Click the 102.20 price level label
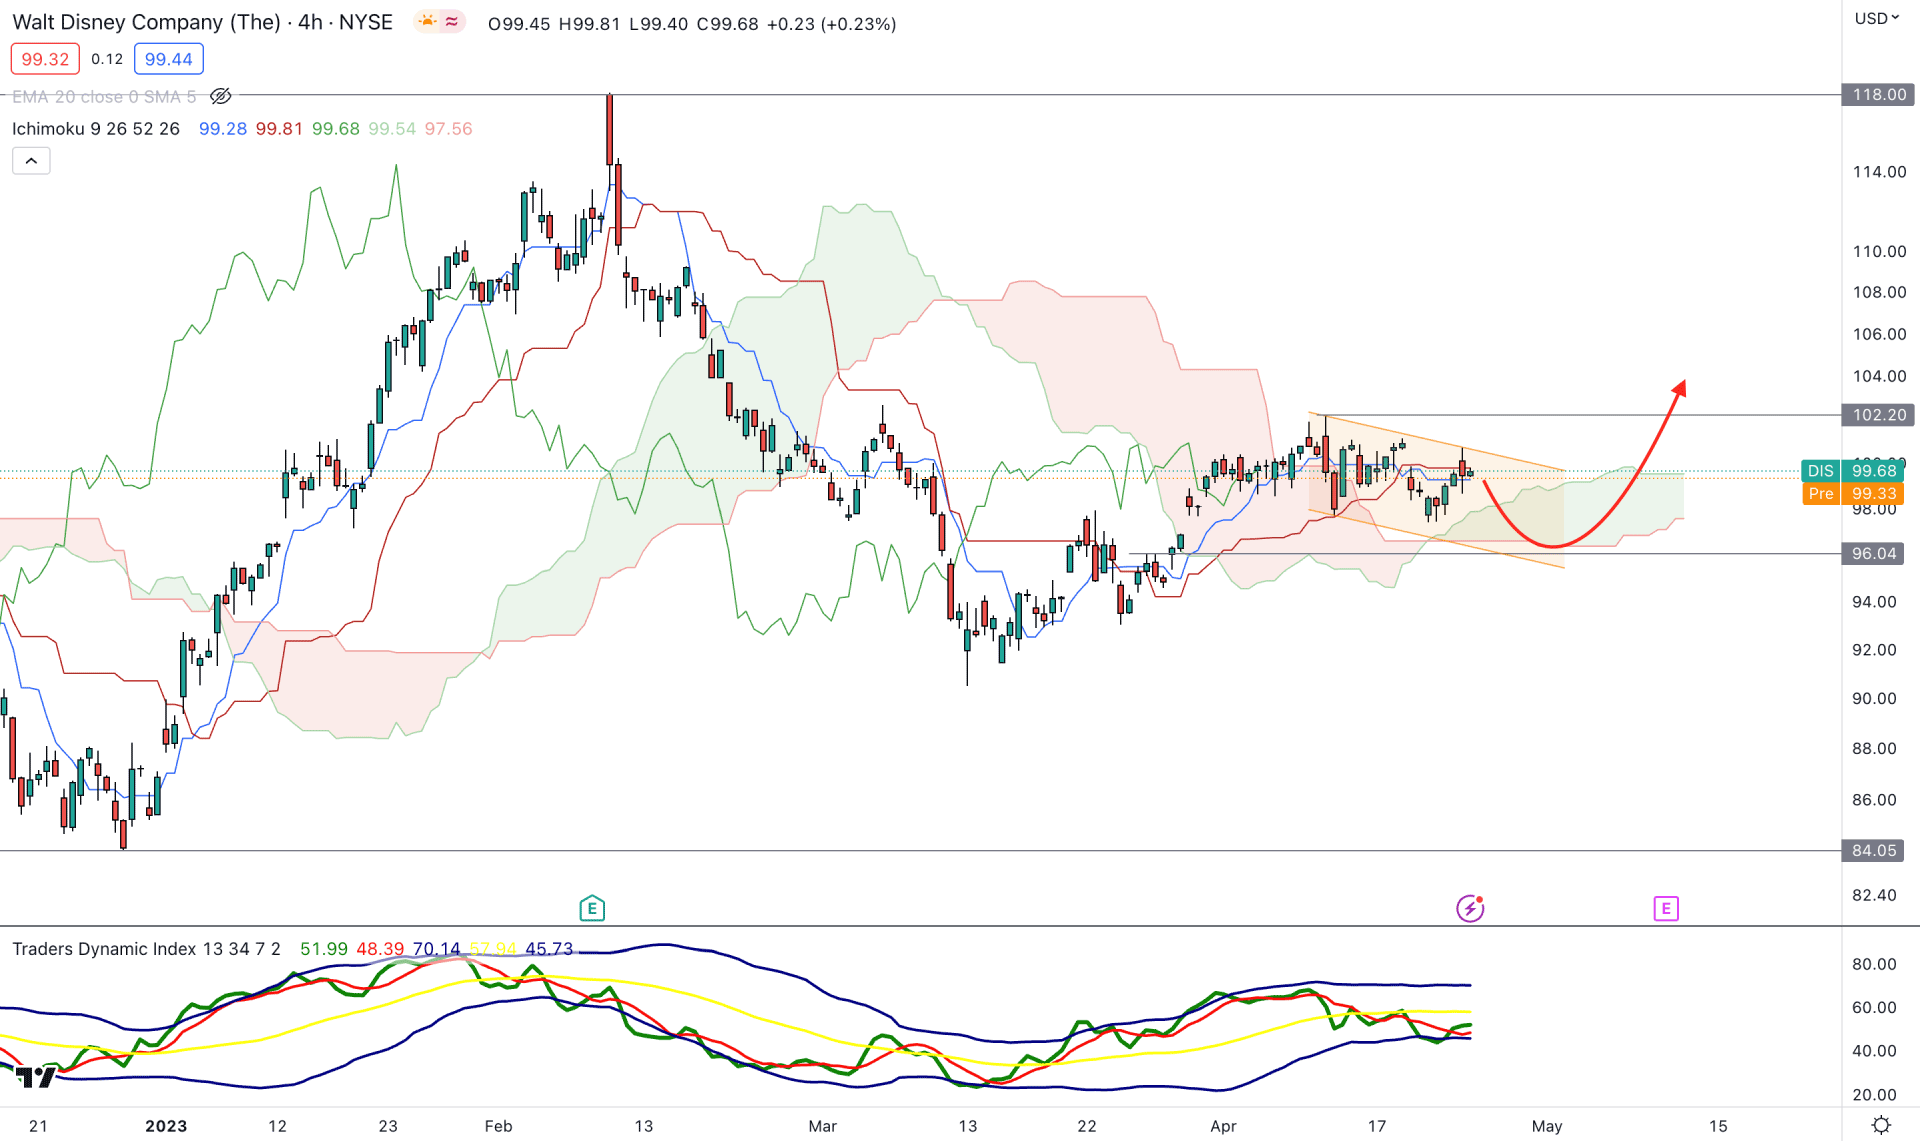Screen dimensions: 1920x1141 1879,415
